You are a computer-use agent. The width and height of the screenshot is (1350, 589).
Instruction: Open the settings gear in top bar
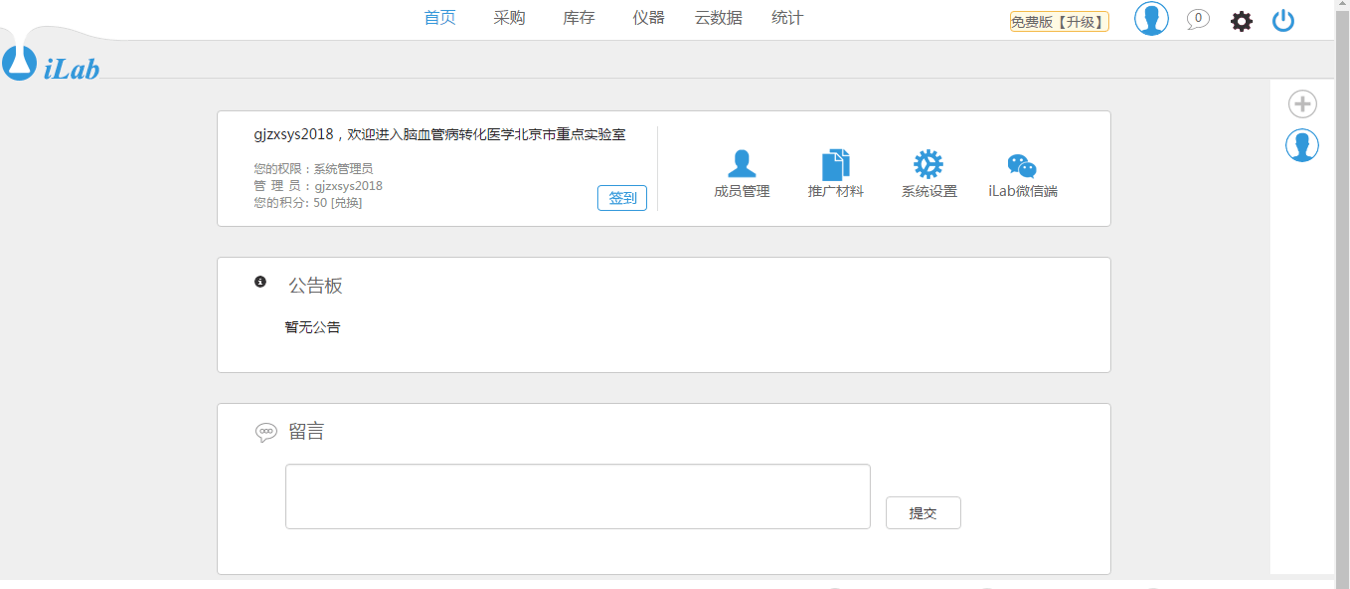1241,21
